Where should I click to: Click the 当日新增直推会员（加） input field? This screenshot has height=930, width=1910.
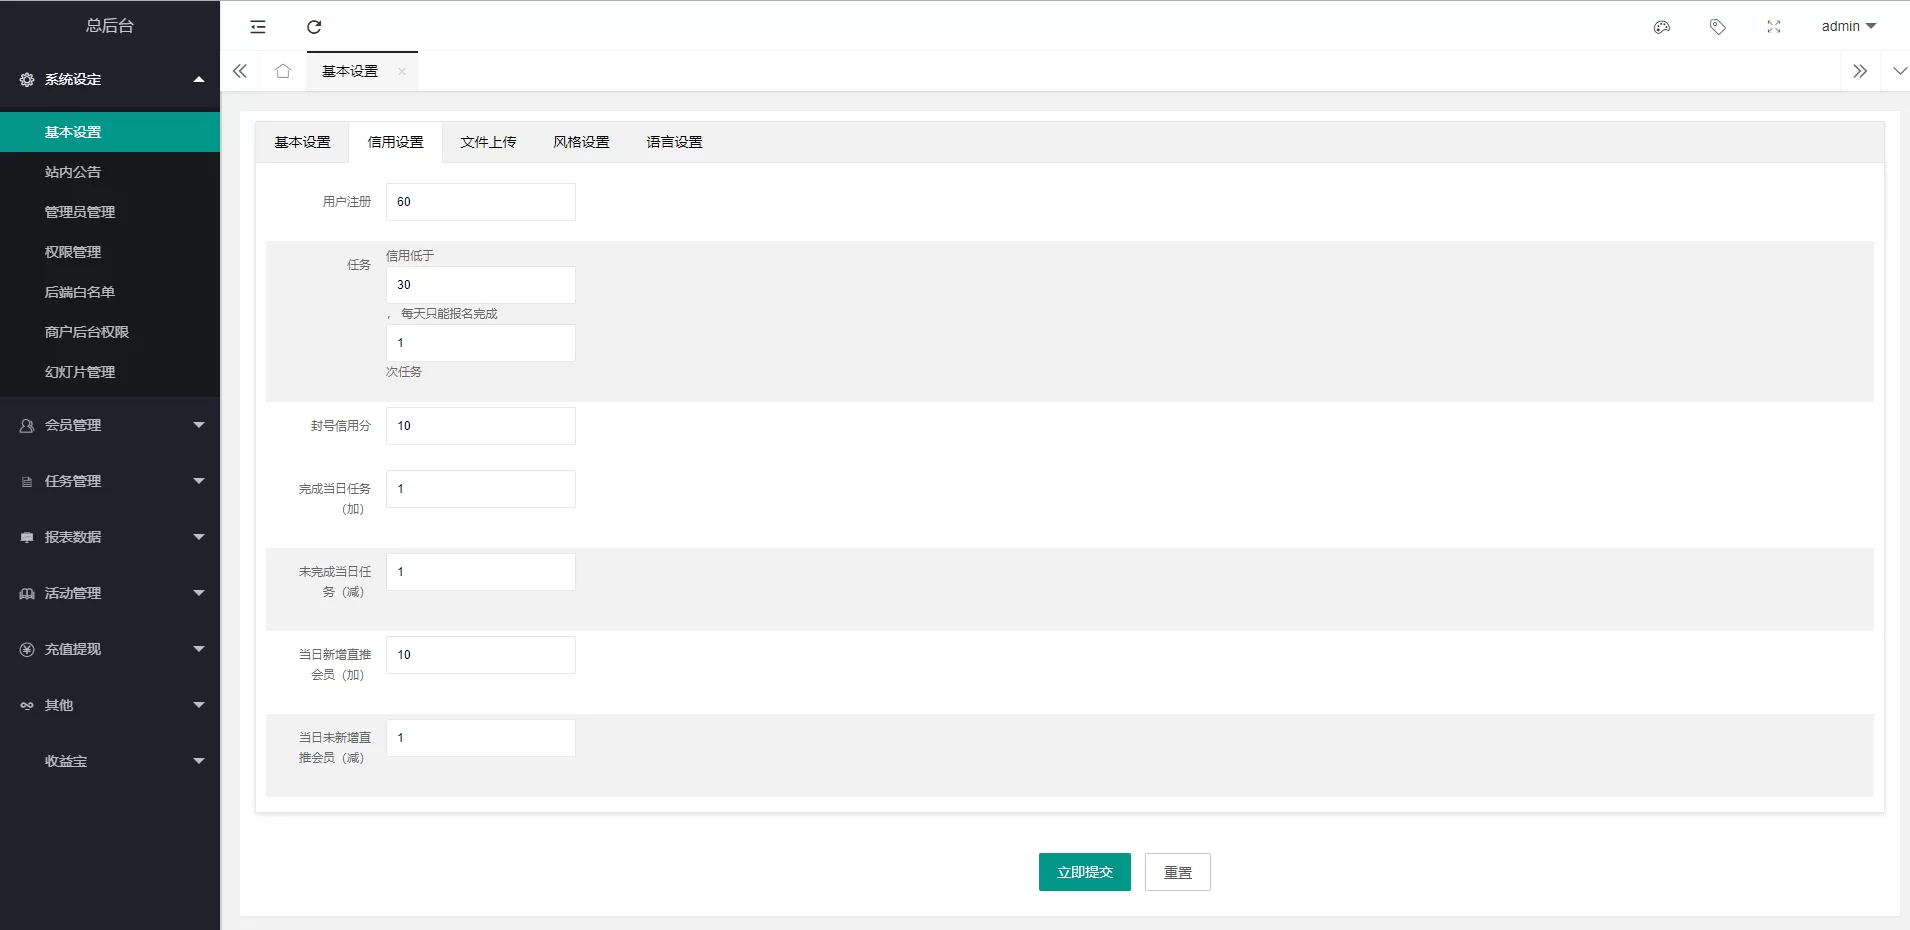(x=481, y=655)
